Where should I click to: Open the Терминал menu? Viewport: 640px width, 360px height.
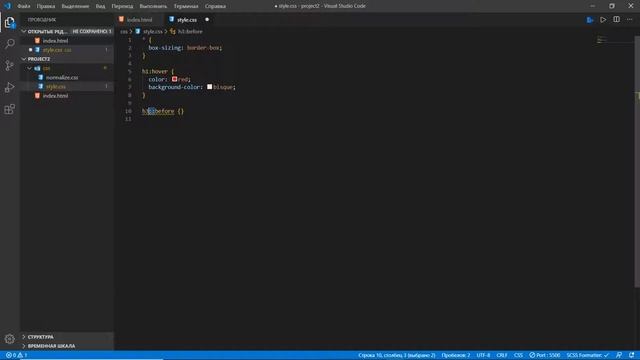pyautogui.click(x=186, y=6)
